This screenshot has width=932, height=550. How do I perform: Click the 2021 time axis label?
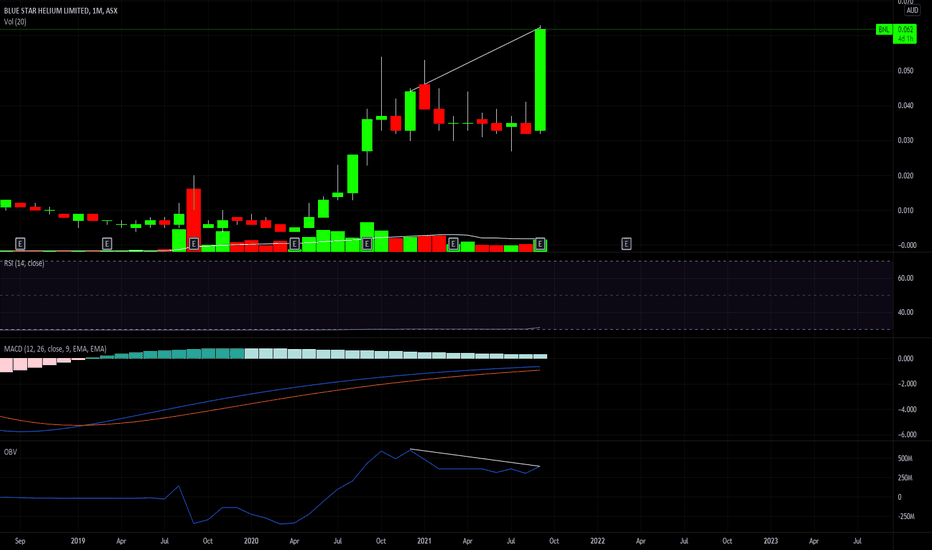click(x=424, y=541)
